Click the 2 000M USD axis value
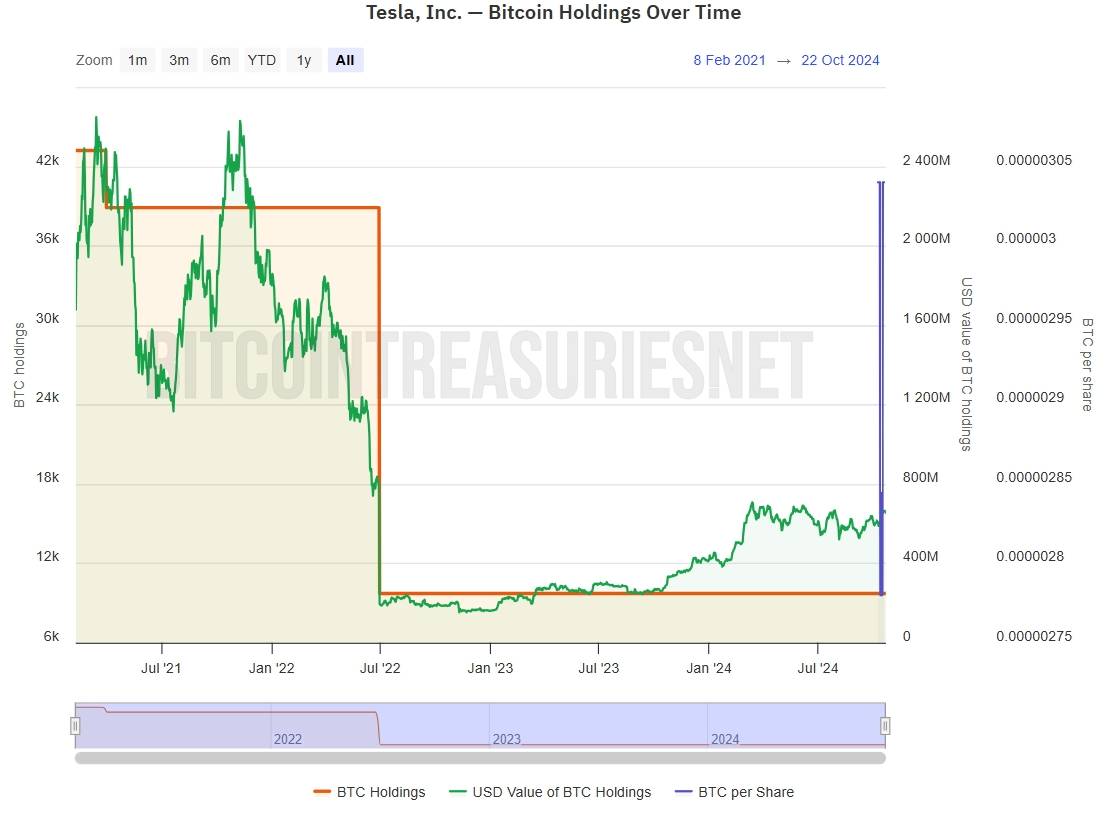This screenshot has height=828, width=1108. pos(926,239)
